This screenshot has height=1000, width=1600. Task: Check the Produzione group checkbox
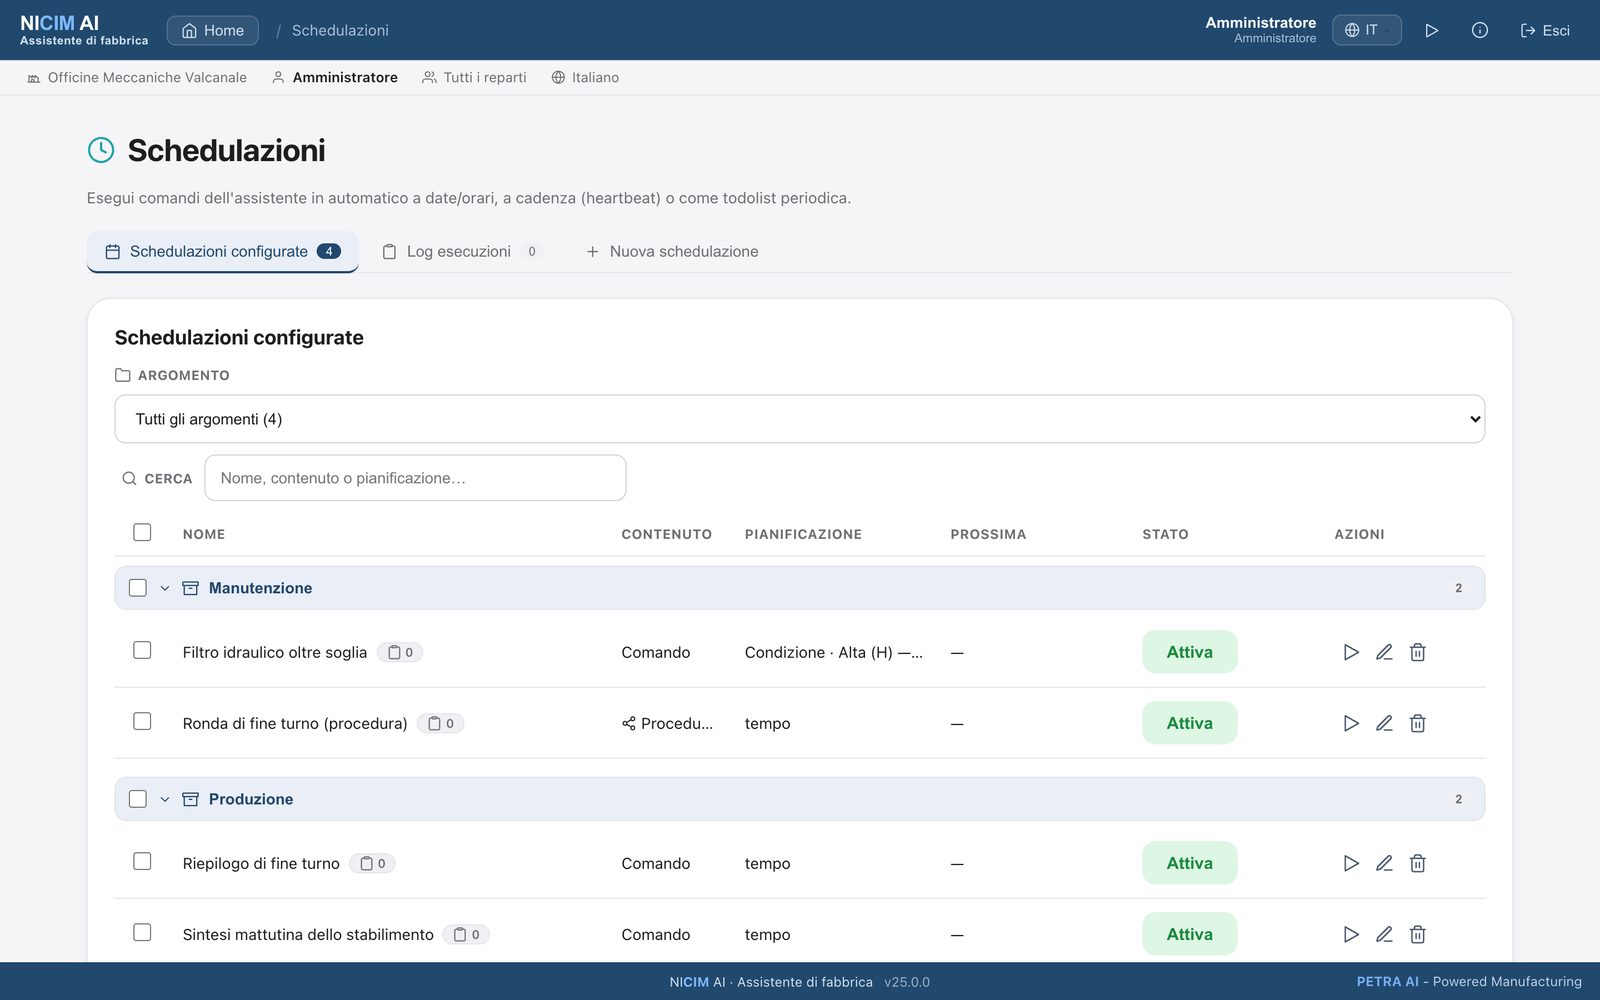pos(138,799)
